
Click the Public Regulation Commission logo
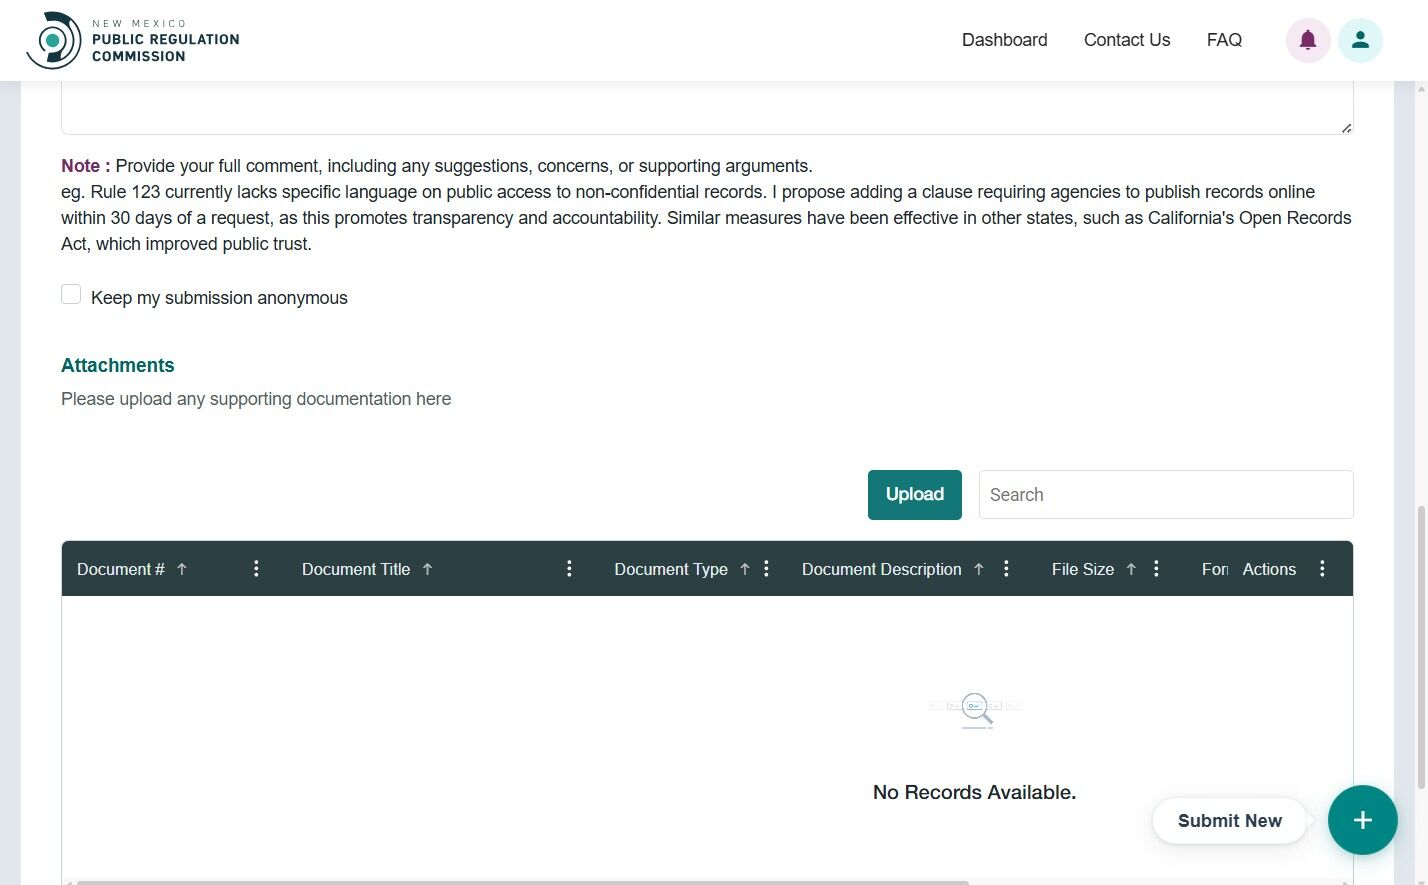(x=130, y=40)
